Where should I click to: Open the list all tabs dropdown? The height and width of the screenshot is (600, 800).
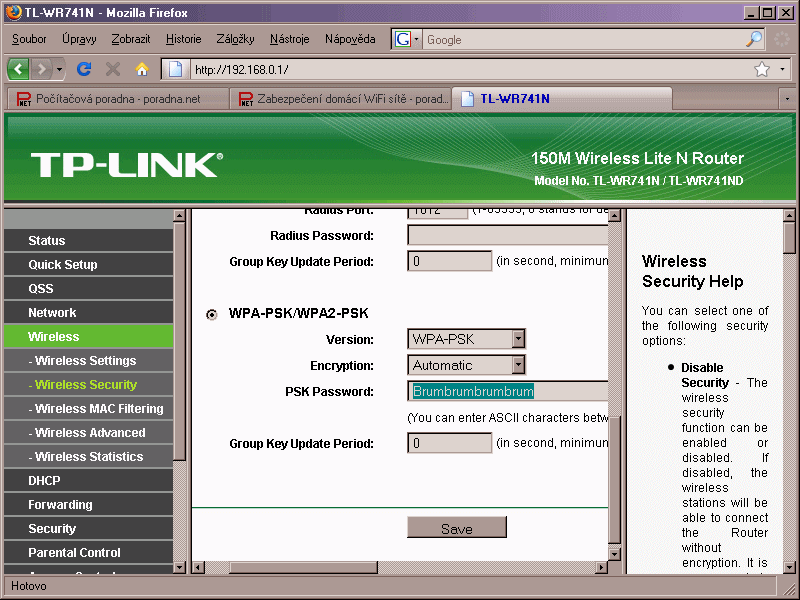[787, 99]
